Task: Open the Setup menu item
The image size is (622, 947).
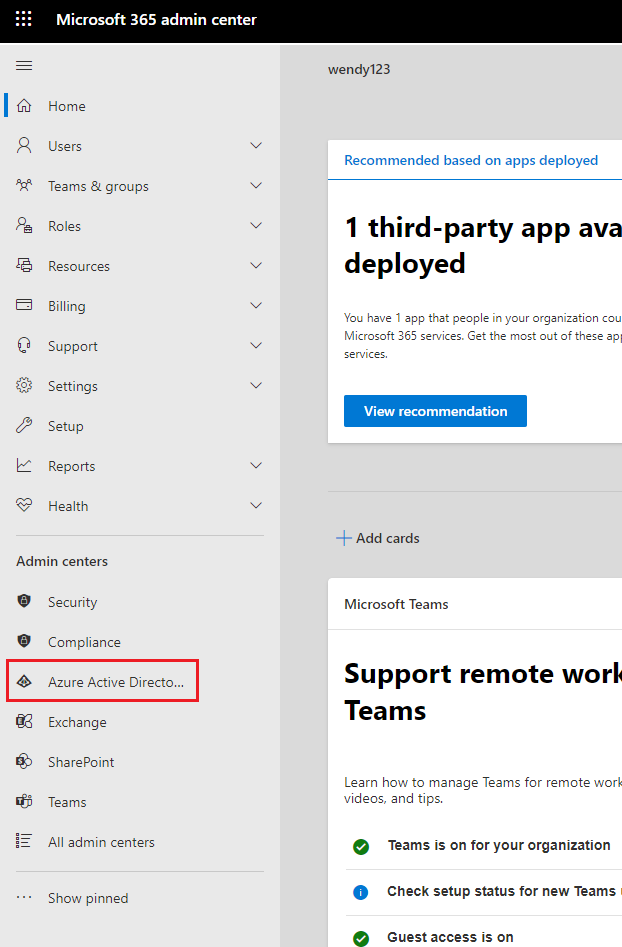Action: [66, 426]
